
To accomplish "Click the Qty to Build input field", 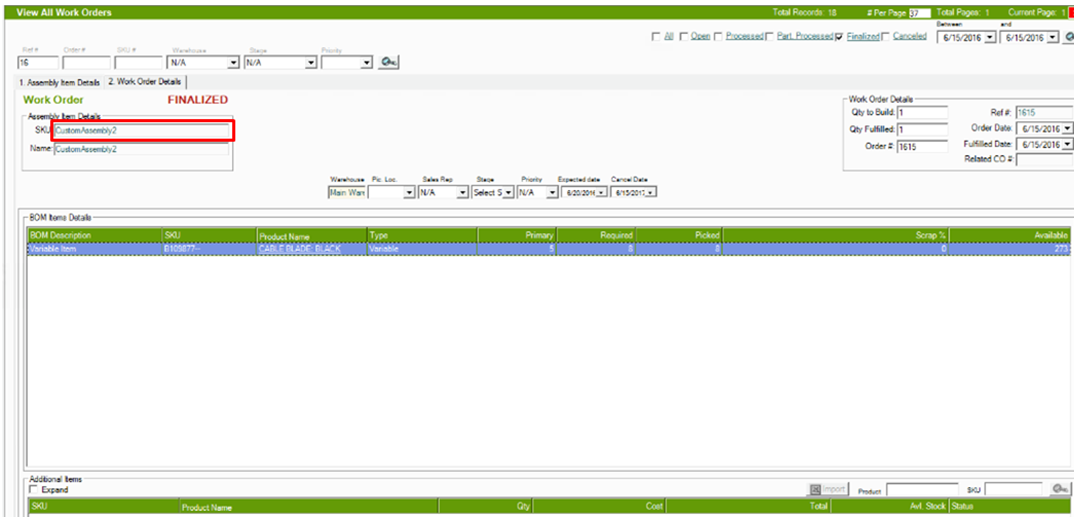I will click(x=921, y=113).
